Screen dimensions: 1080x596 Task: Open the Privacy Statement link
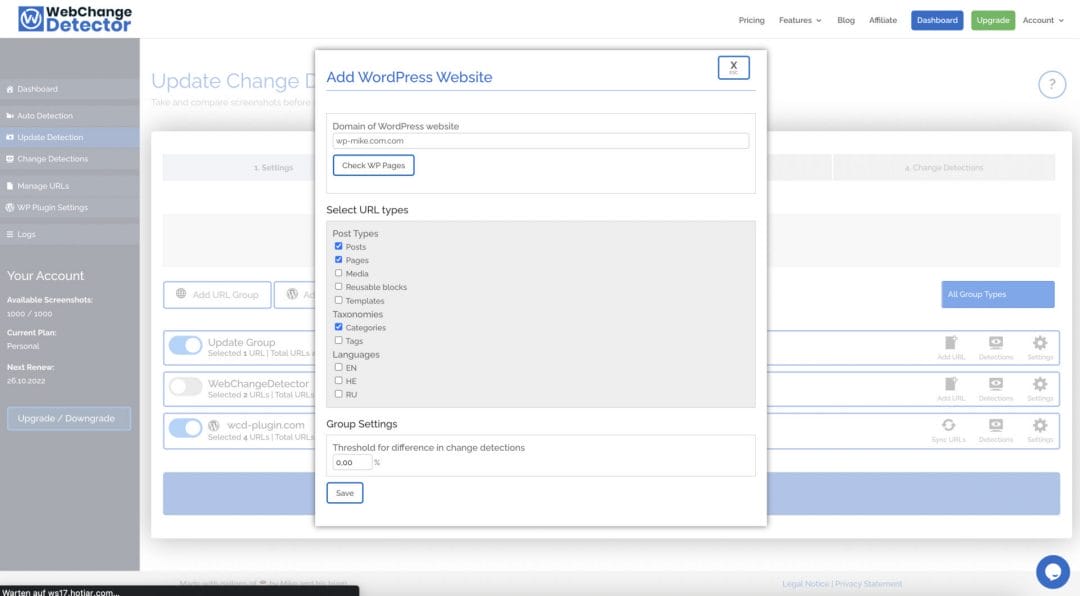[869, 584]
